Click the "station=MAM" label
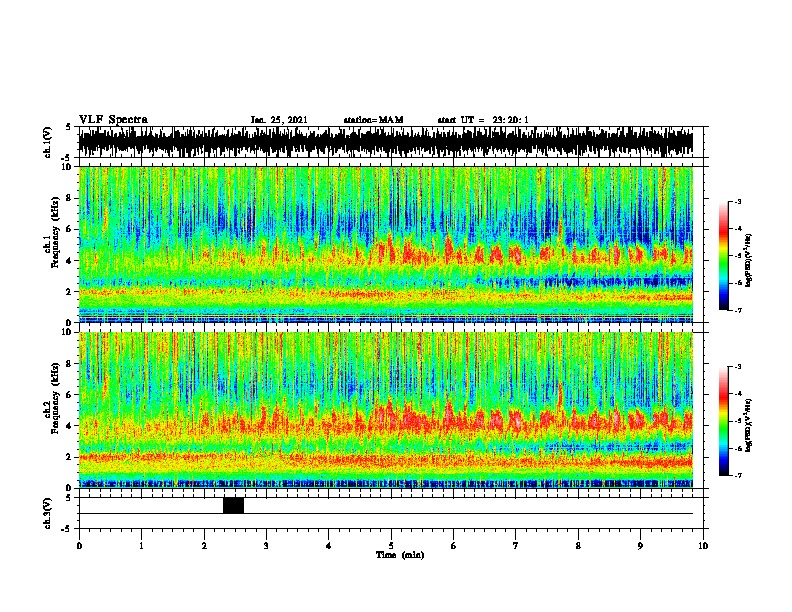 (x=373, y=120)
